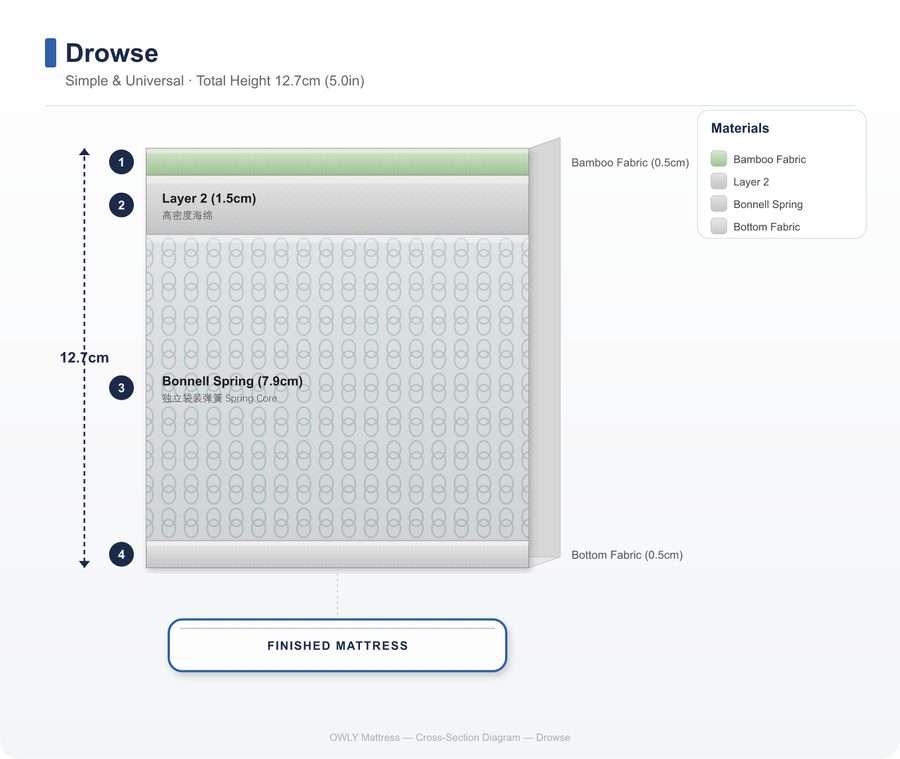
Task: Click the Bottom Fabric (0.5cm) callout
Action: point(627,555)
